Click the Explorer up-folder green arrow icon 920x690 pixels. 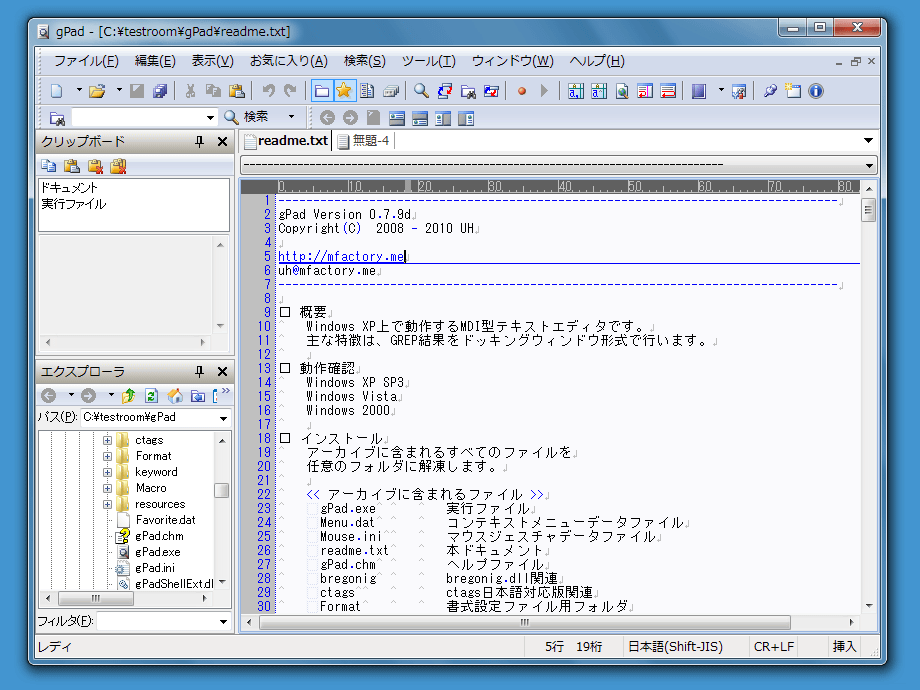click(128, 396)
